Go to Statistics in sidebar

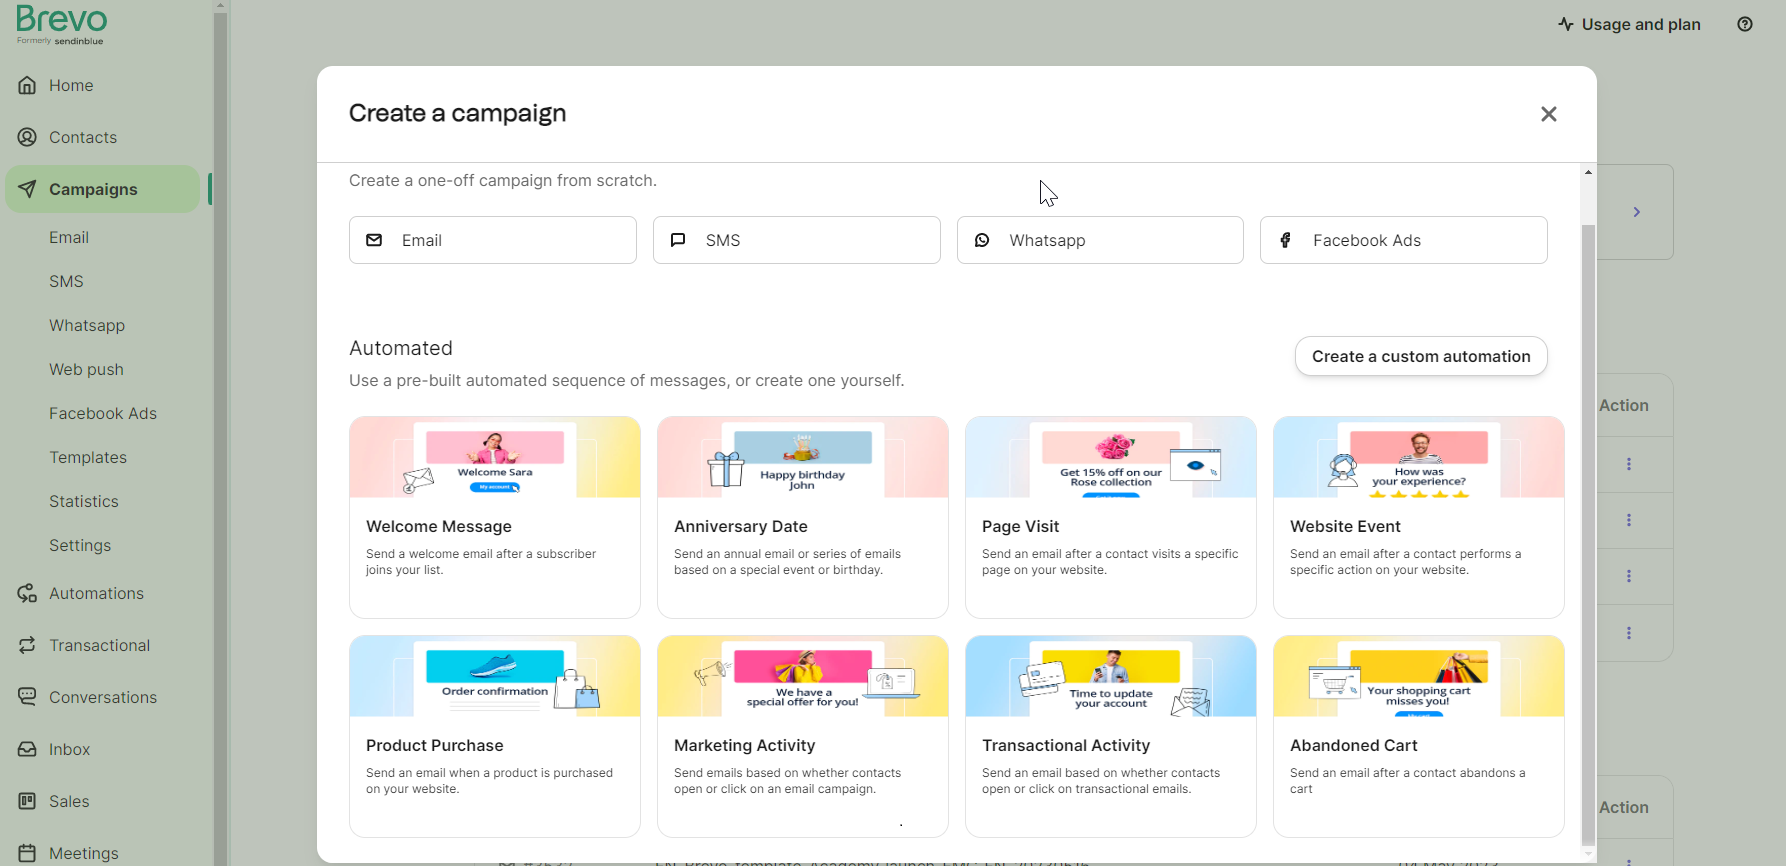click(x=84, y=502)
